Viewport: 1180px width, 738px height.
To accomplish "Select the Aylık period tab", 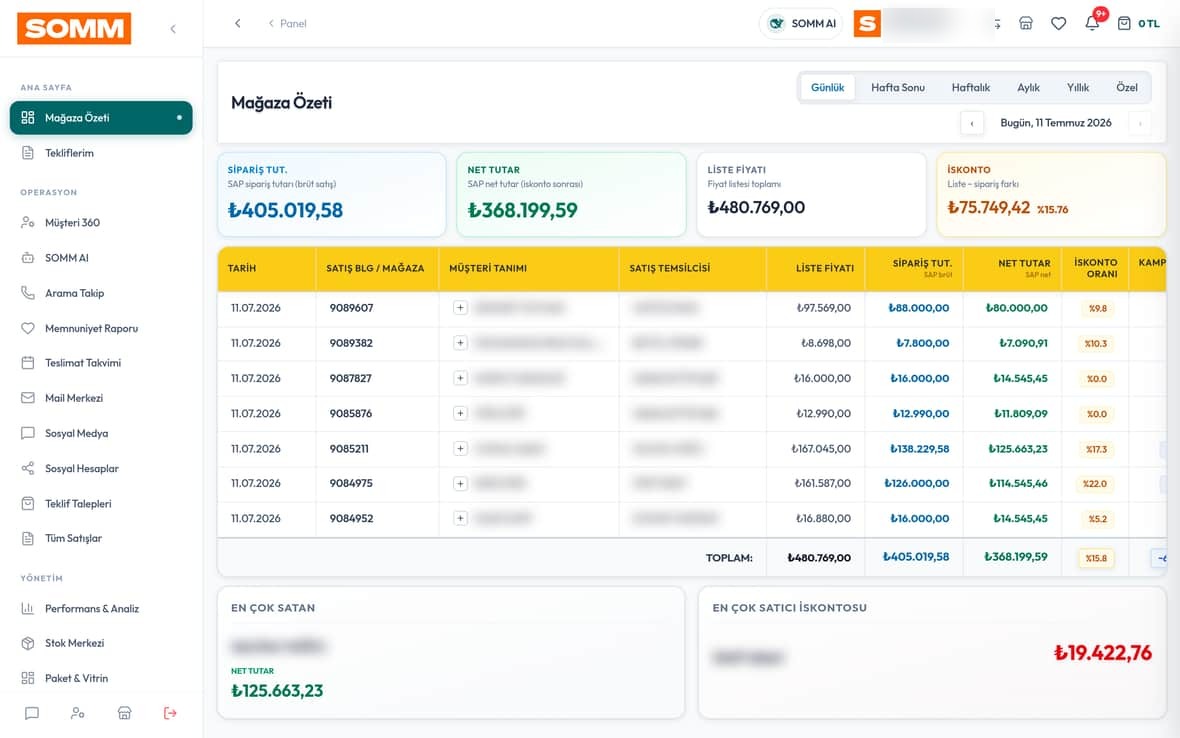I will click(1028, 87).
